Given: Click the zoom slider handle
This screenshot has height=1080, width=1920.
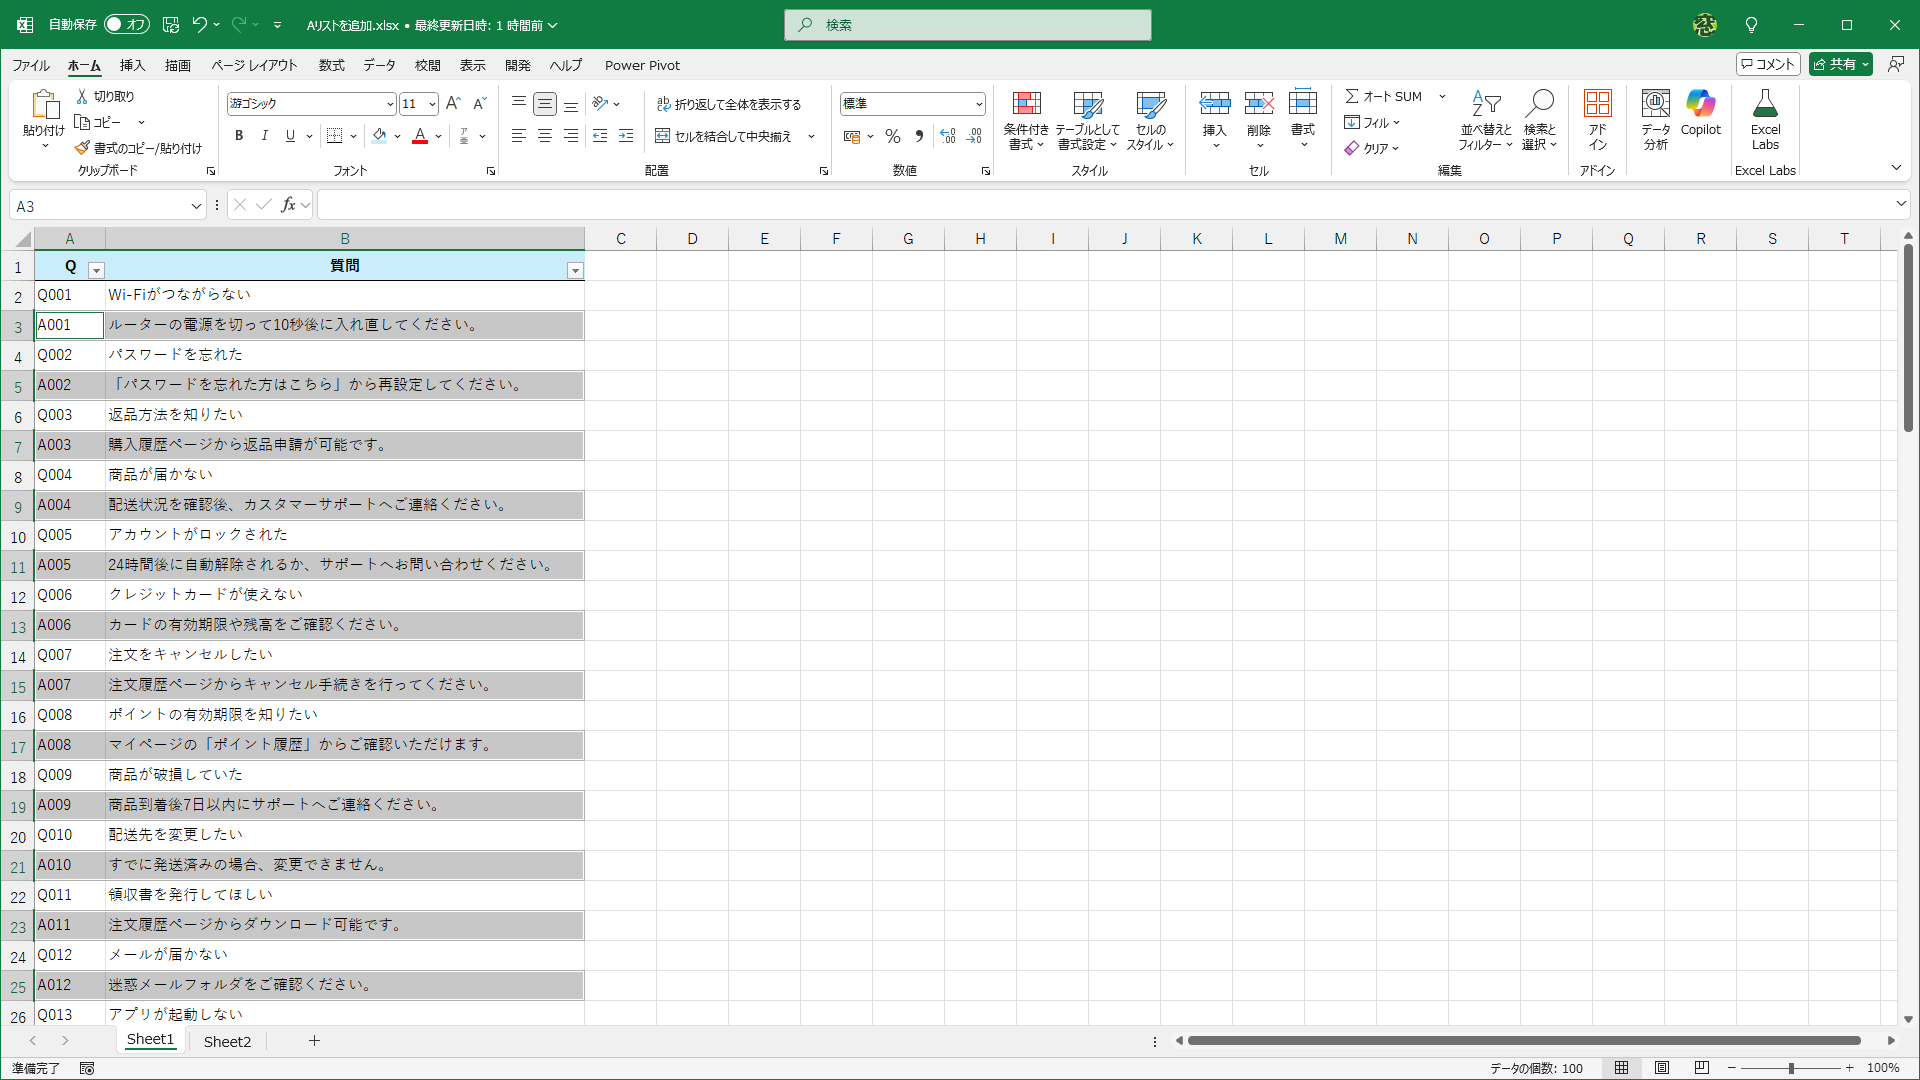Looking at the screenshot, I should [1791, 1068].
